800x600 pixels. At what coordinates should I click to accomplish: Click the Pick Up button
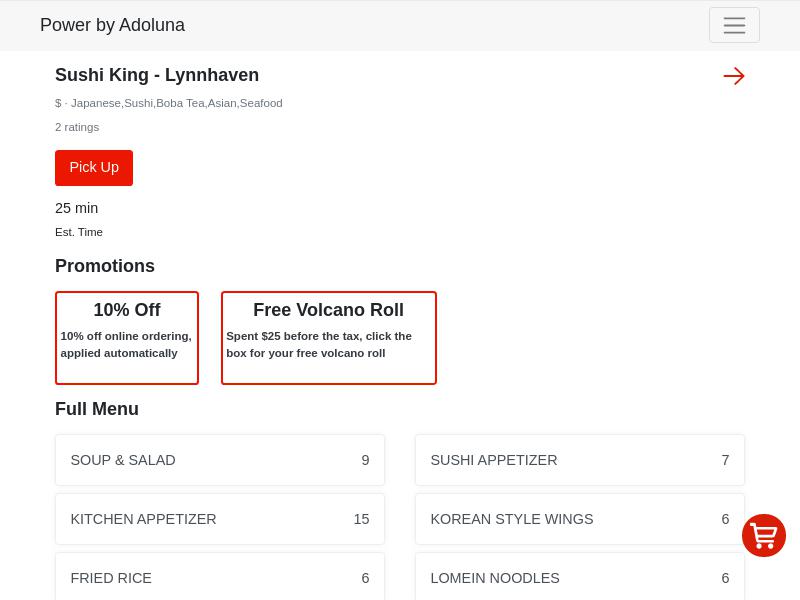point(94,168)
